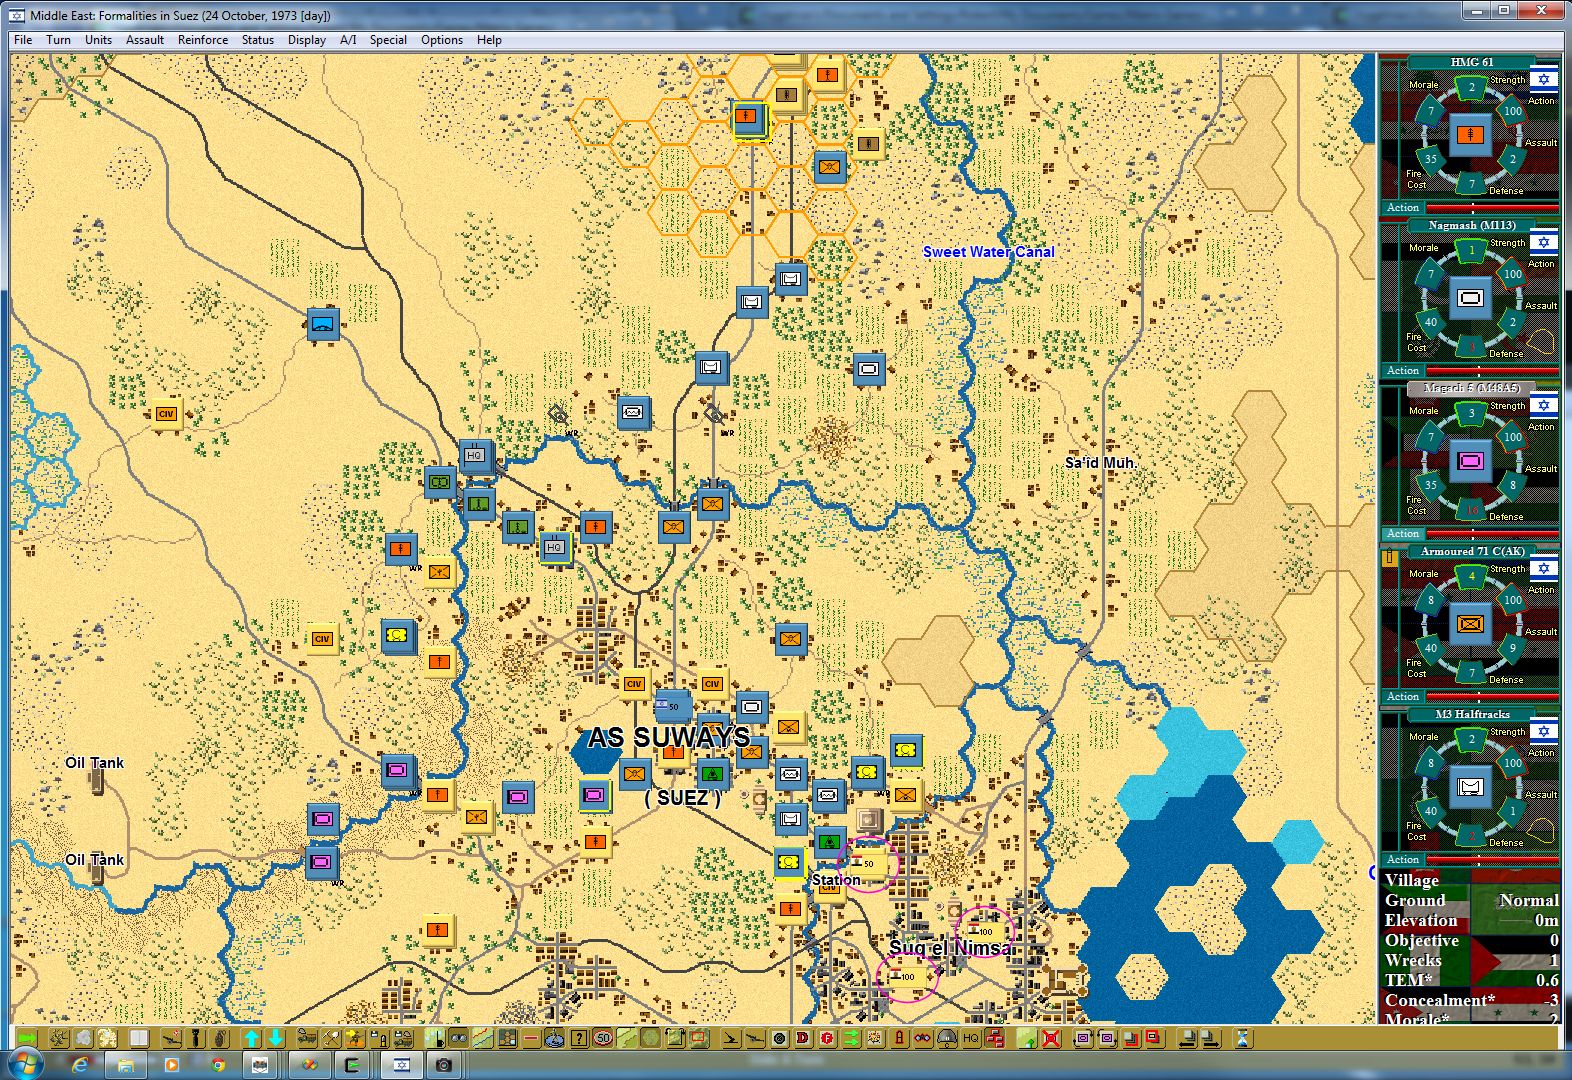Open the Display menu

pos(307,40)
